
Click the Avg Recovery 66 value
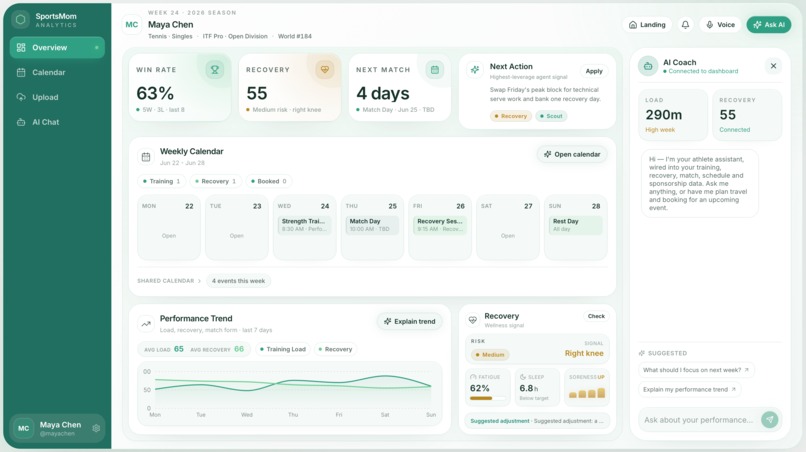point(239,349)
